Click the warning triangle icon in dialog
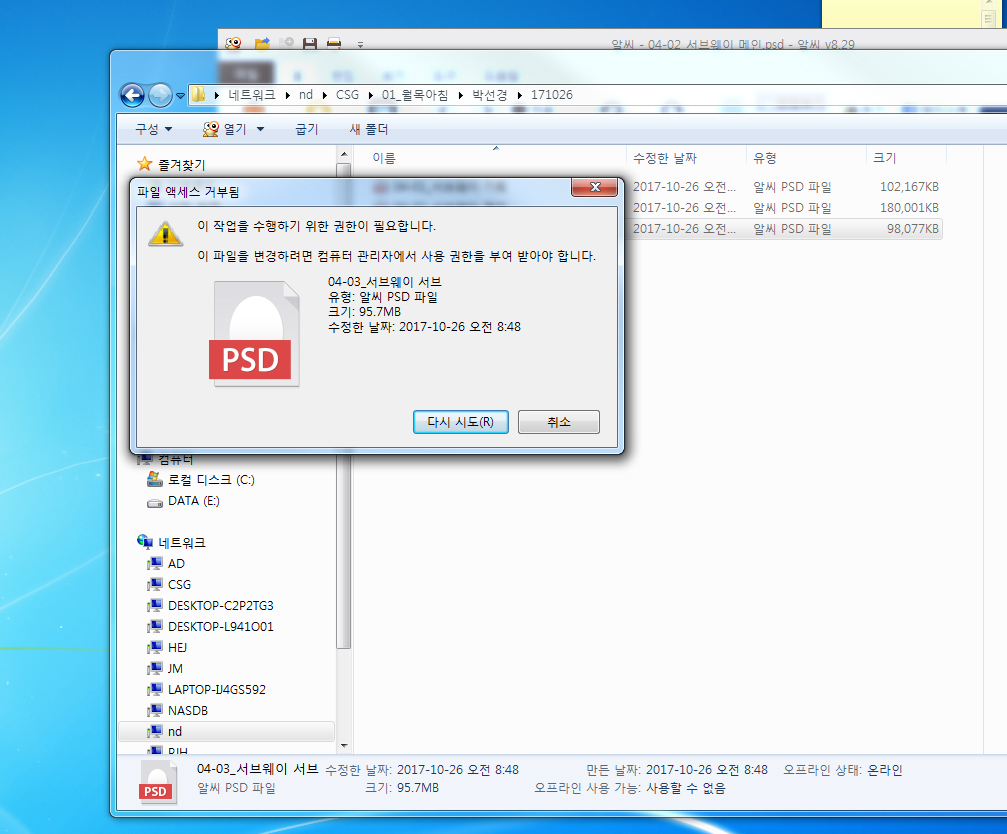 coord(166,233)
